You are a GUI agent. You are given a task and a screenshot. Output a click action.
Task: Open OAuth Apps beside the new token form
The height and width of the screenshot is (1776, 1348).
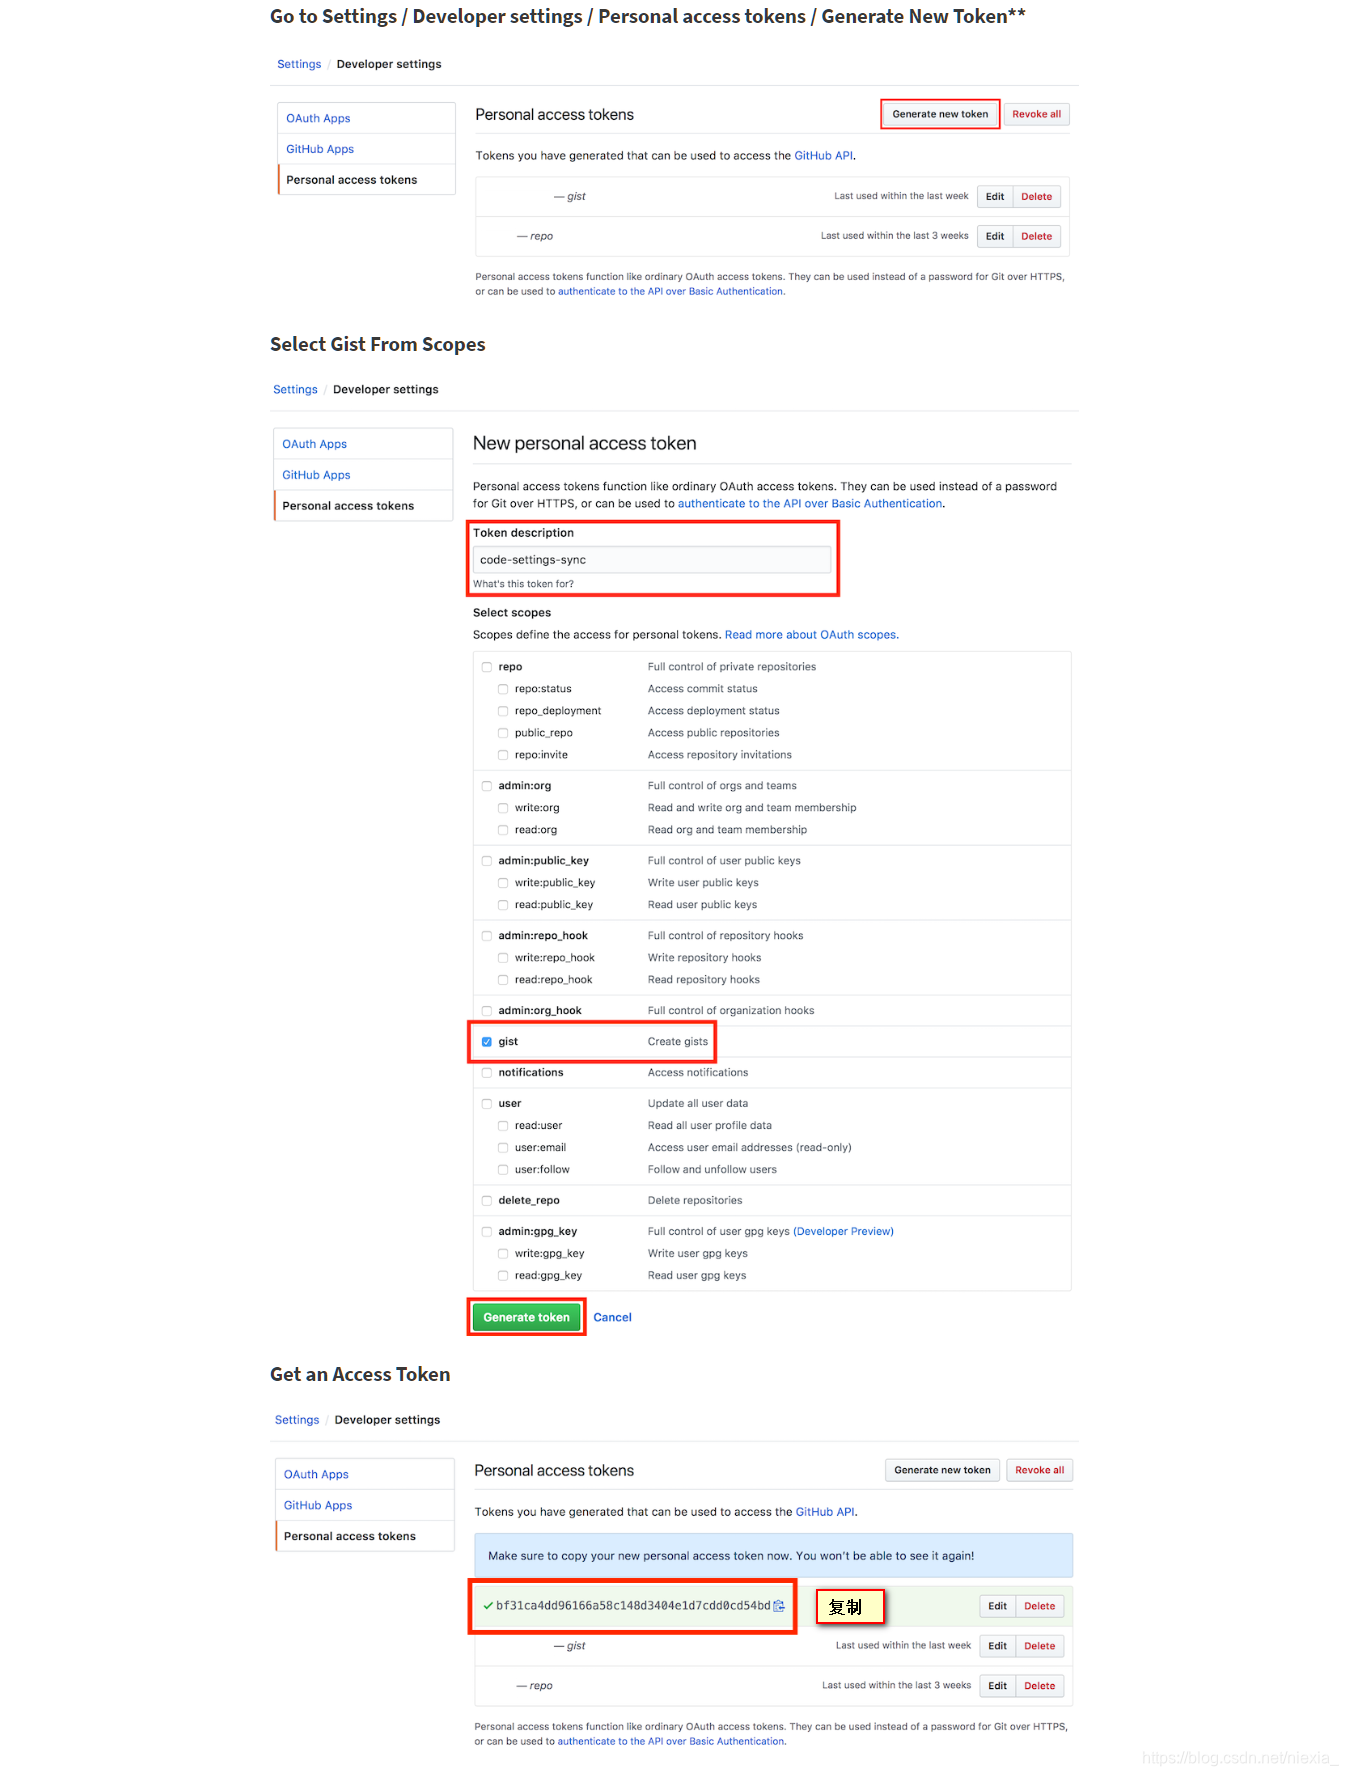click(314, 444)
